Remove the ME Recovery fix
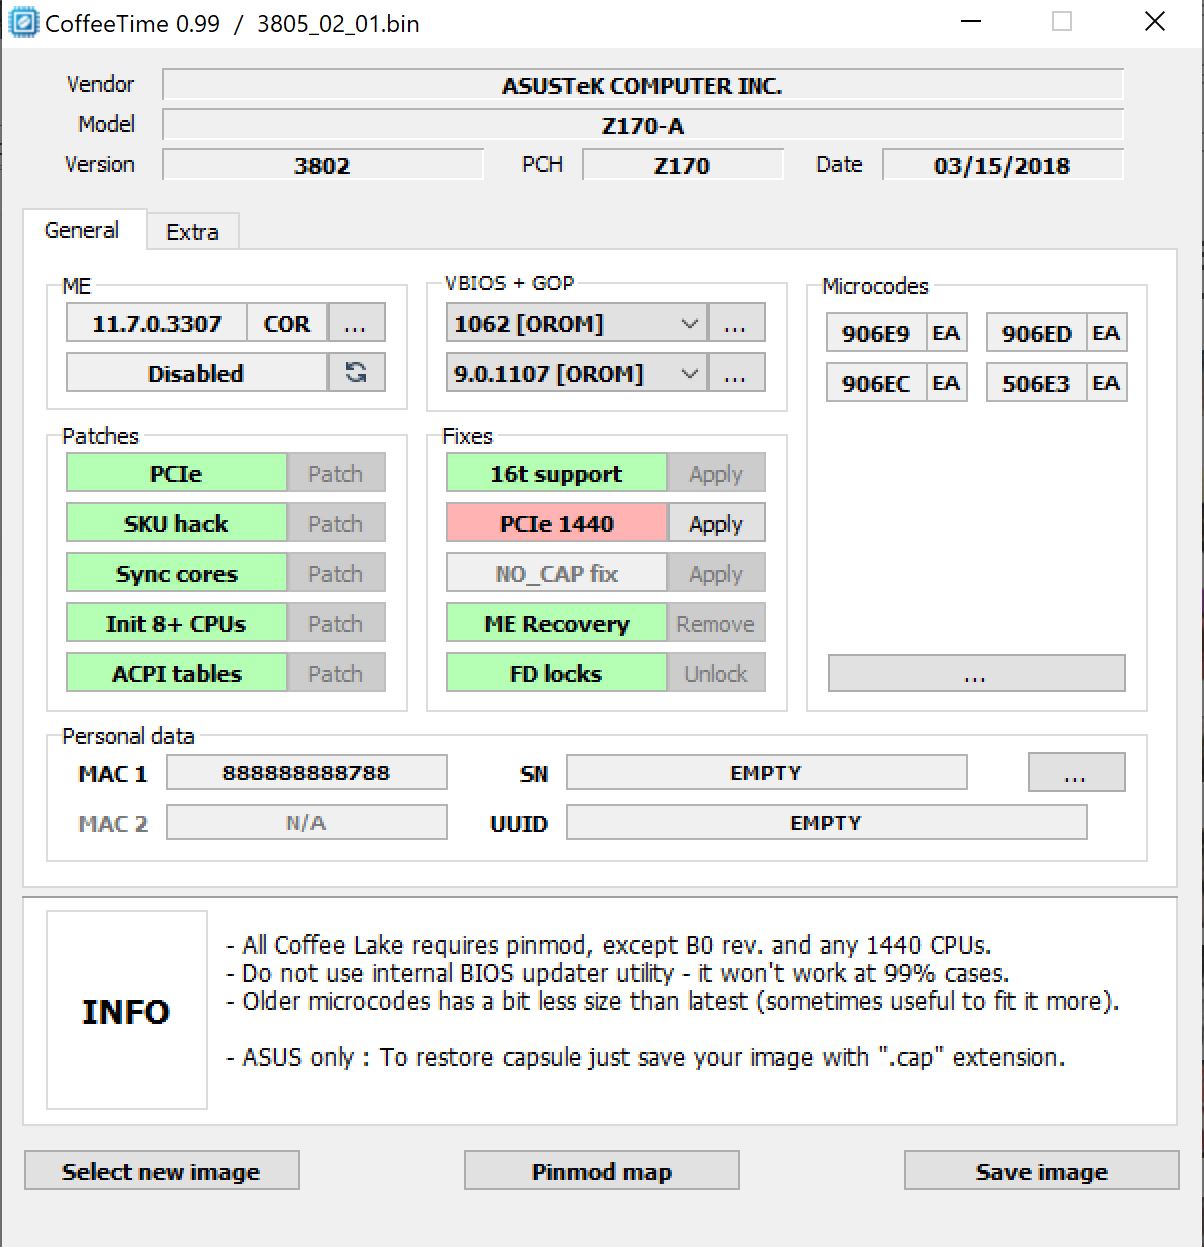 (x=716, y=623)
